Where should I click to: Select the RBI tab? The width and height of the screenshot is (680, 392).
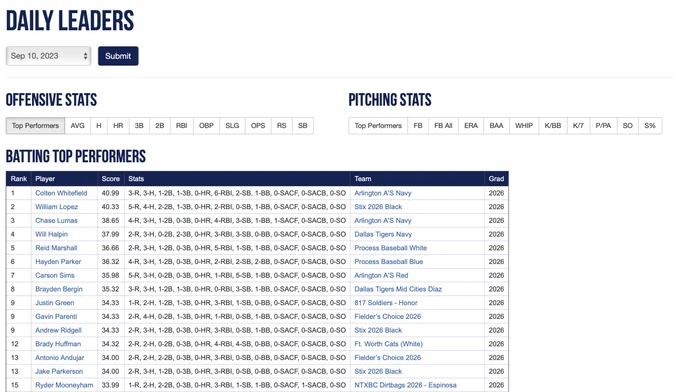tap(182, 126)
